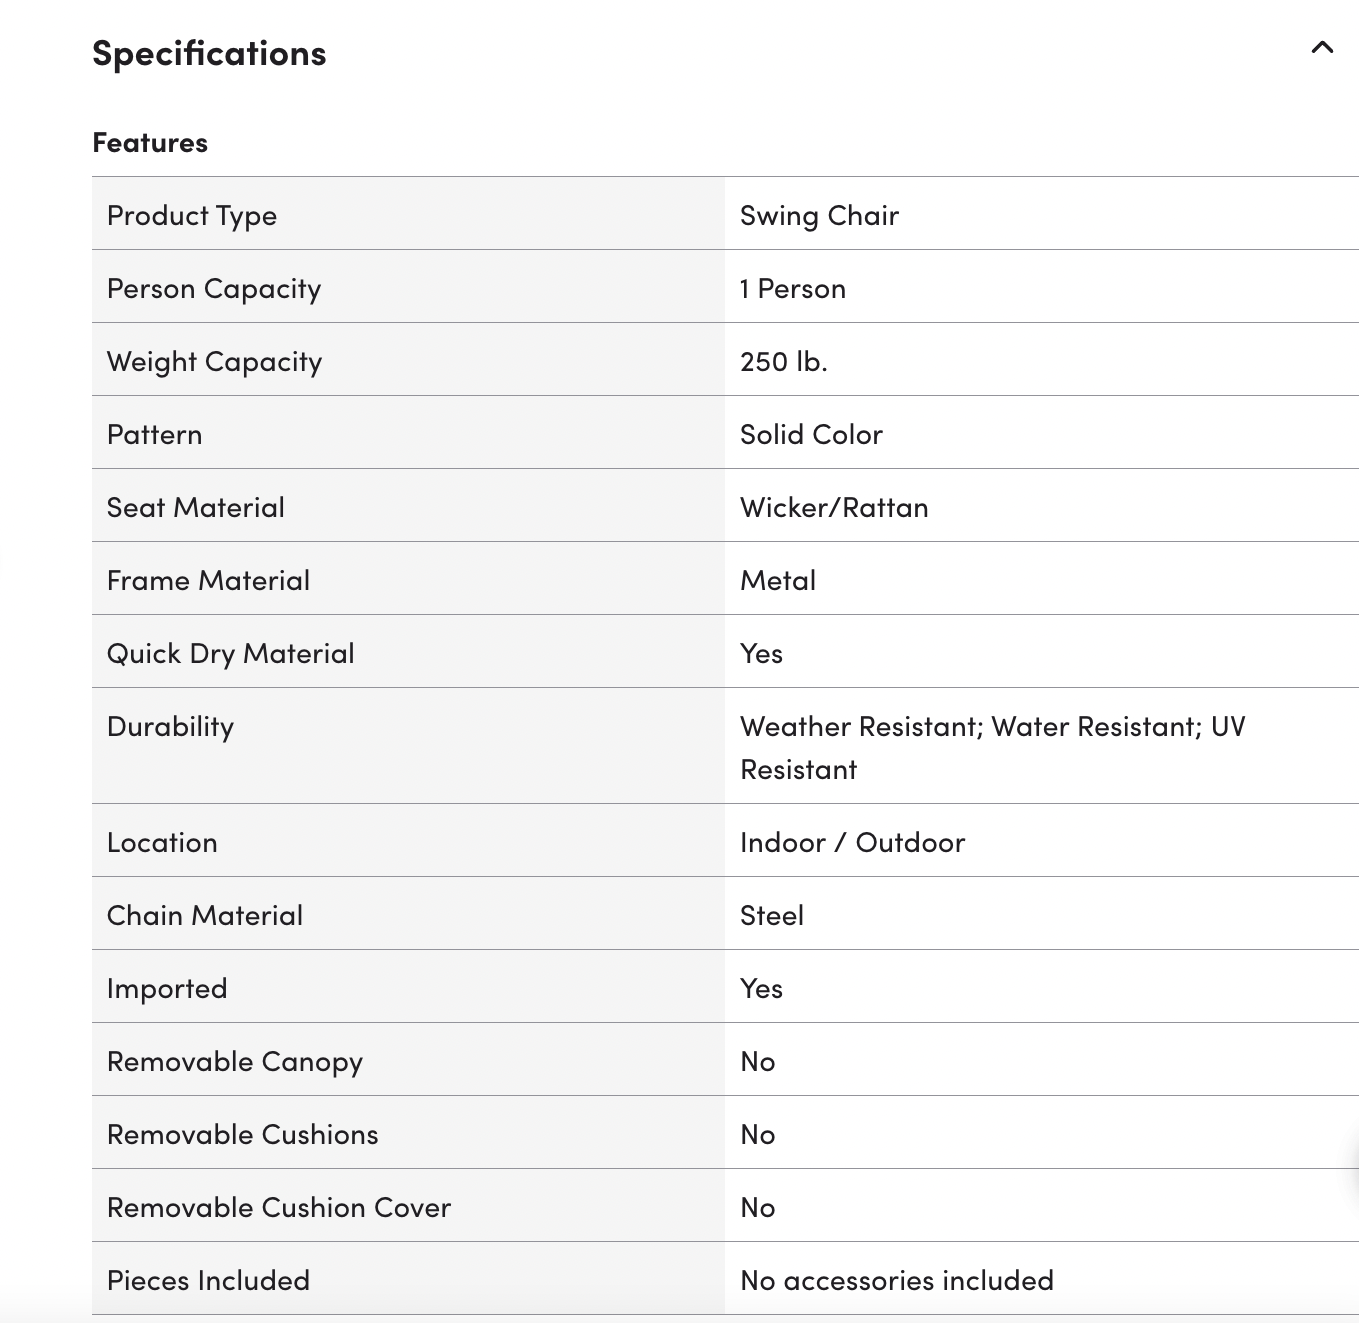Collapse the Specifications section chevron

click(1322, 47)
